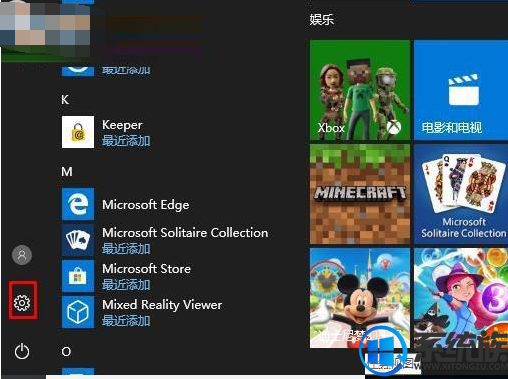
Task: Open the Xbox live tile
Action: coord(360,90)
